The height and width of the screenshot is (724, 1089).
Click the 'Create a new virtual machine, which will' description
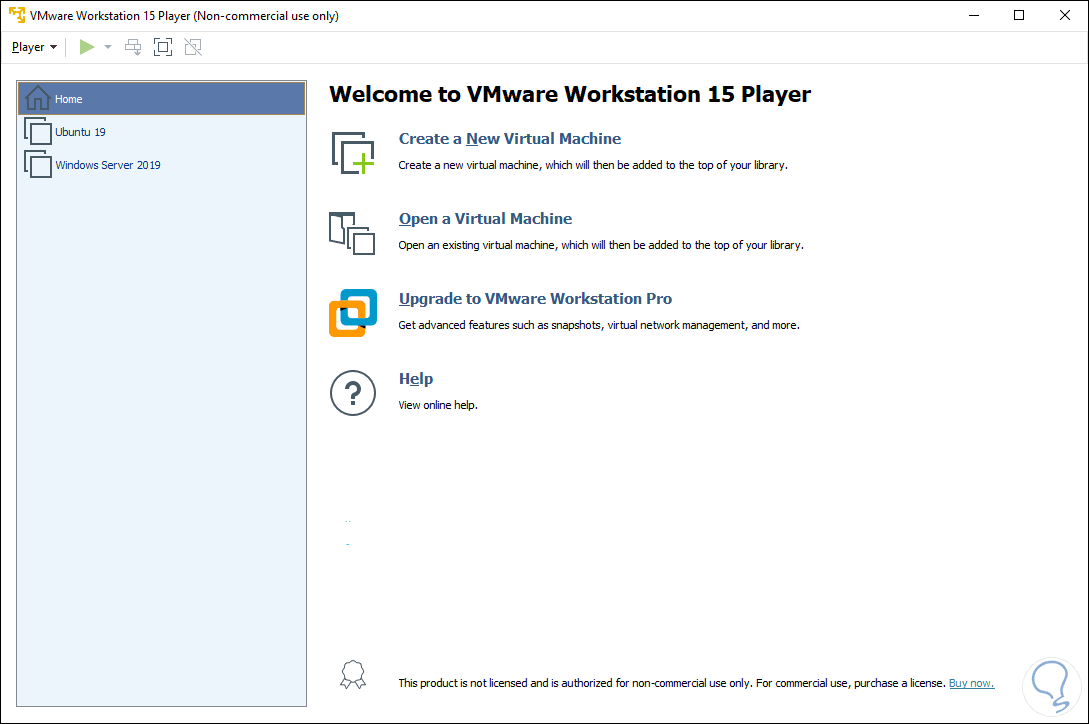click(593, 165)
